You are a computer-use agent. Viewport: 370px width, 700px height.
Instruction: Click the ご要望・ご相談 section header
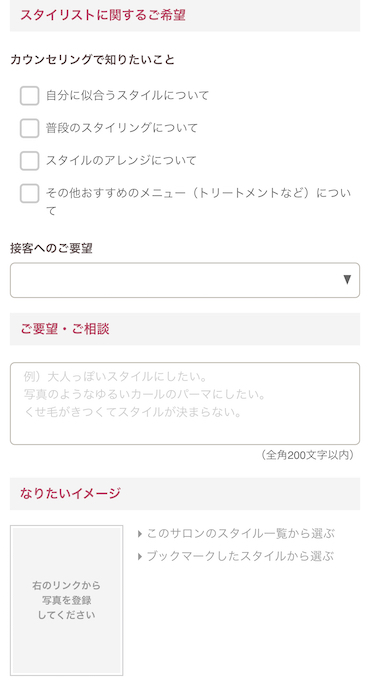(185, 329)
